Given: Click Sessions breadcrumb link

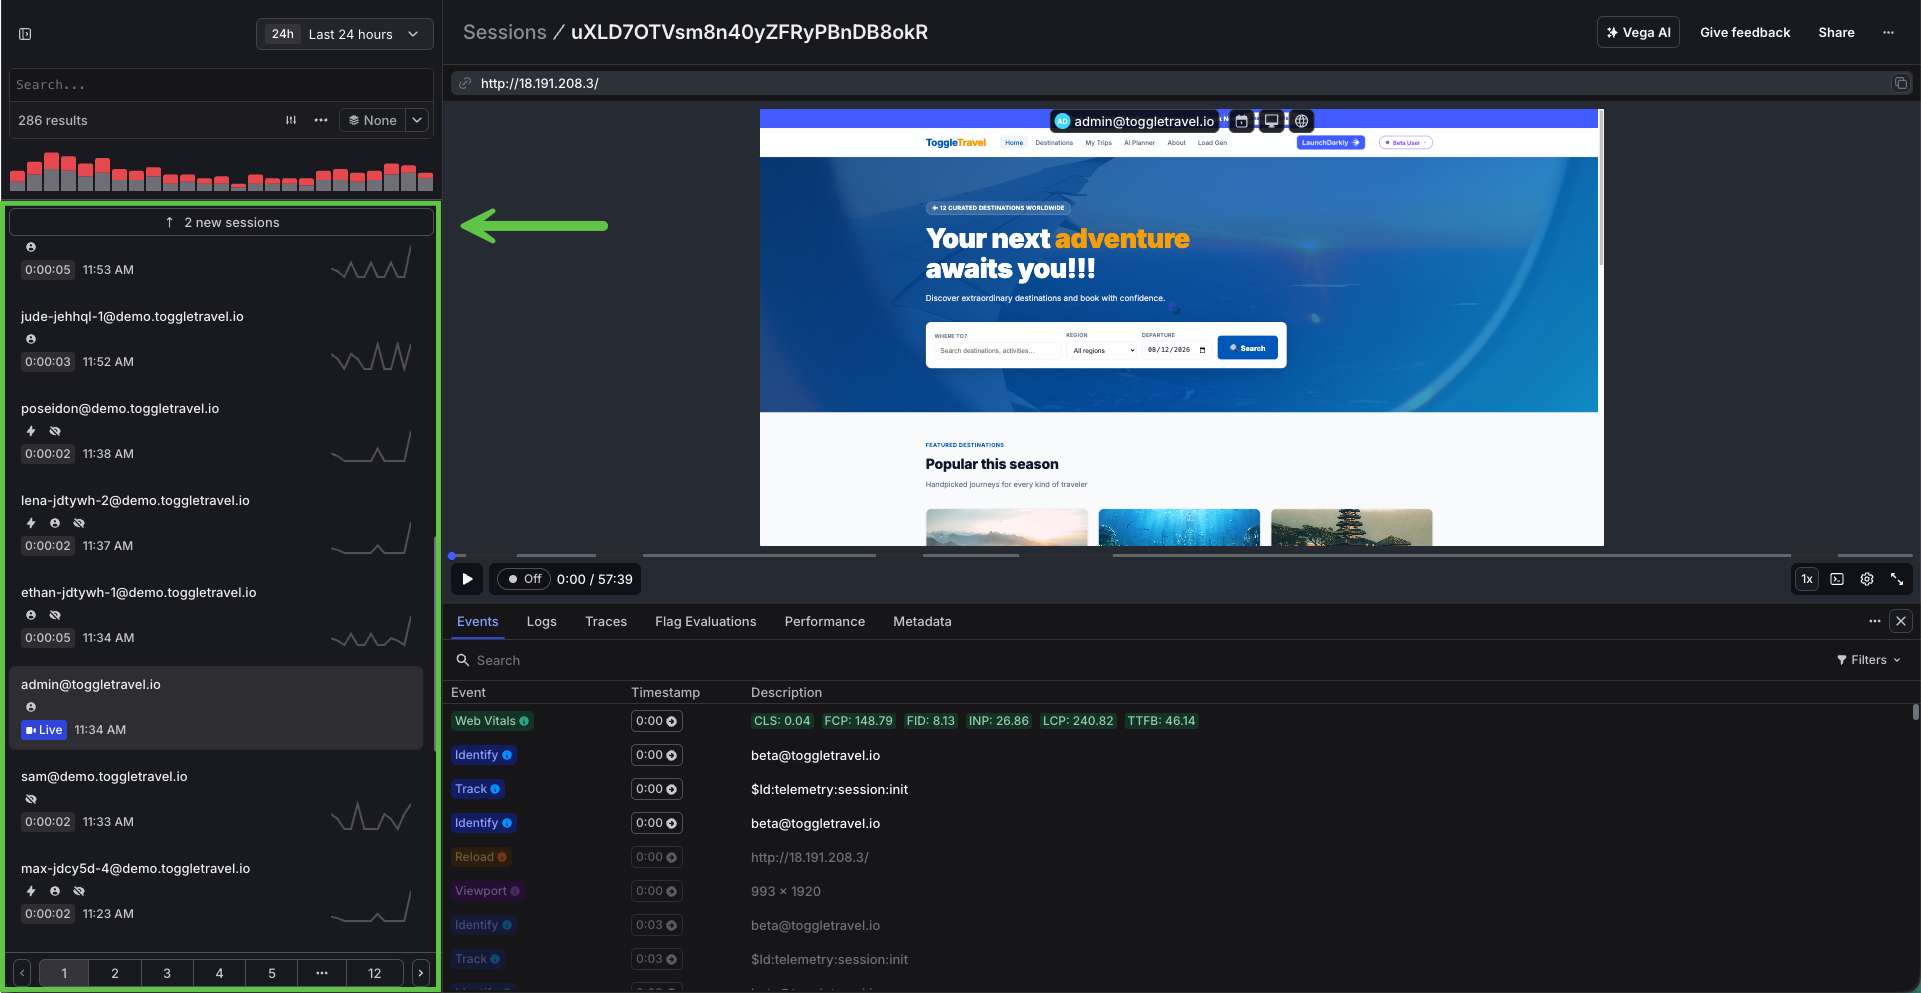Looking at the screenshot, I should (505, 32).
